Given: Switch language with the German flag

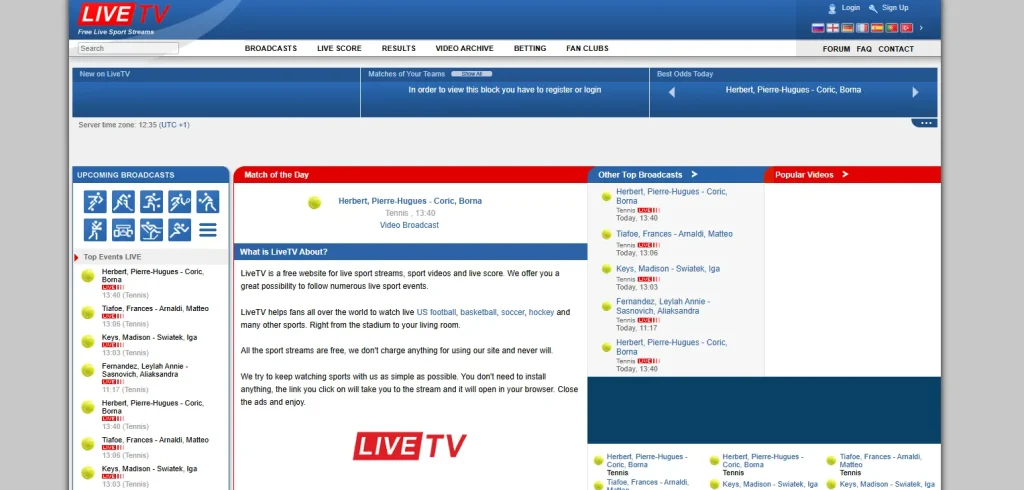Looking at the screenshot, I should coord(848,28).
